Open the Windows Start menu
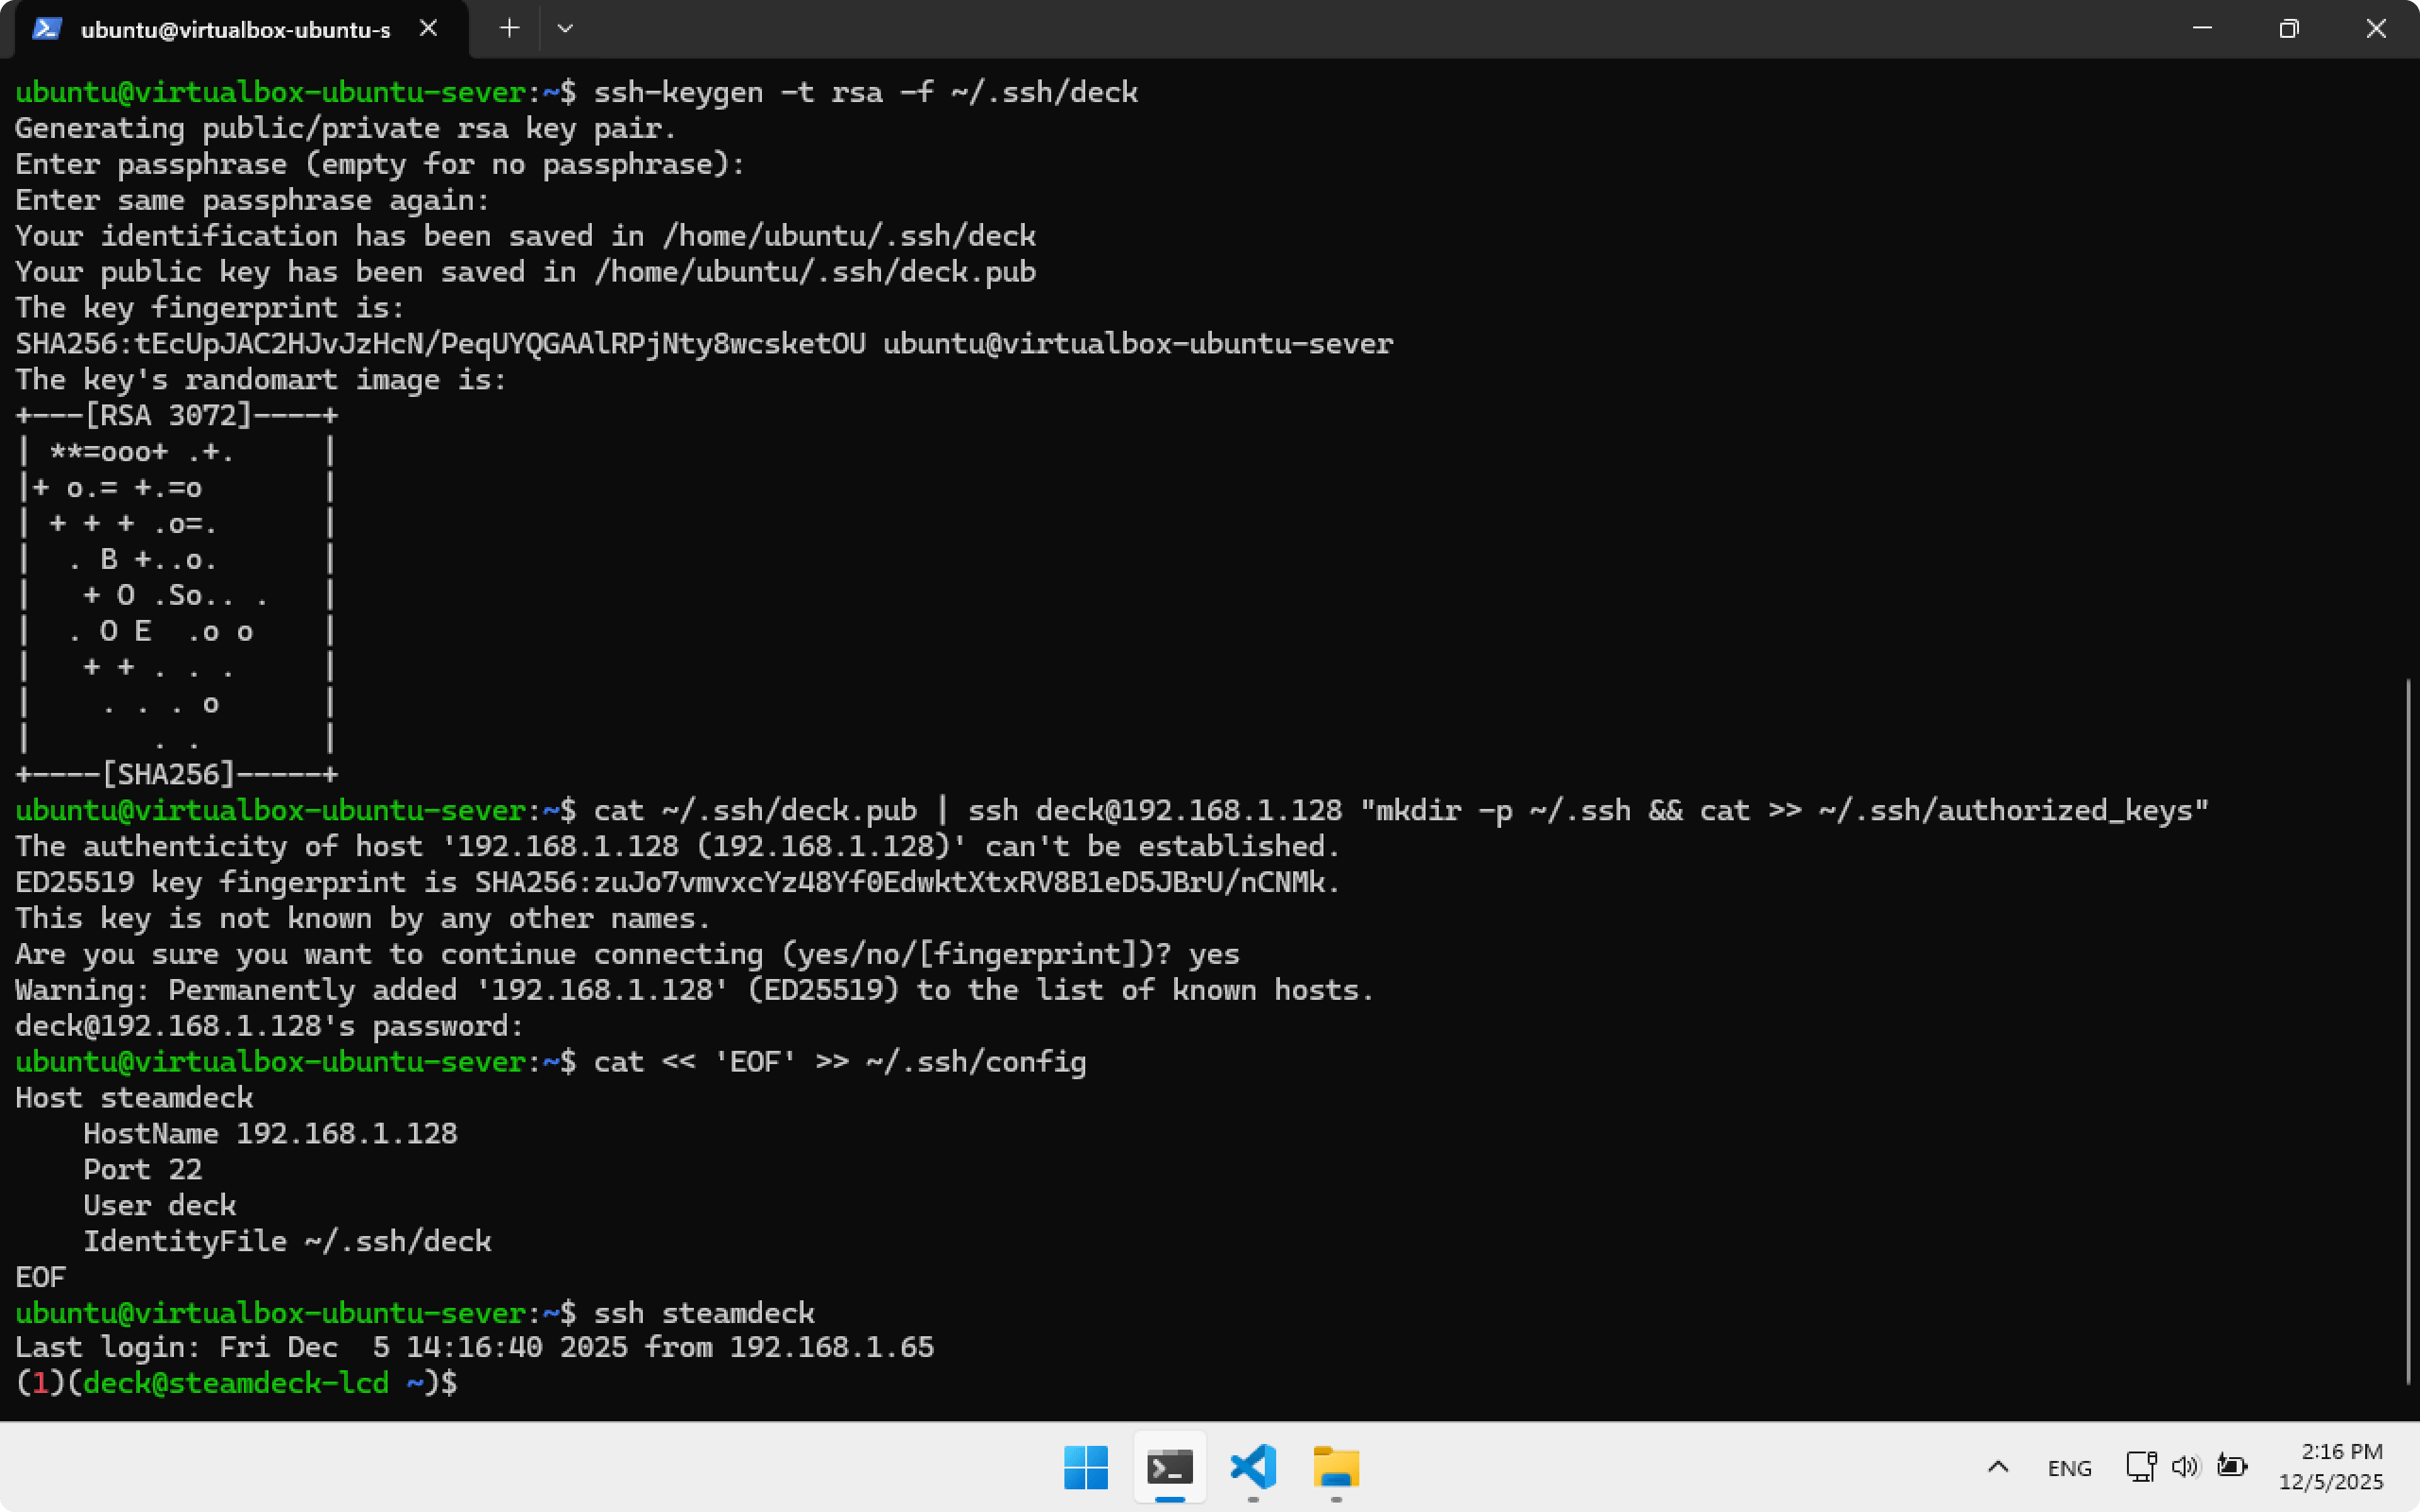This screenshot has width=2420, height=1512. 1086,1467
